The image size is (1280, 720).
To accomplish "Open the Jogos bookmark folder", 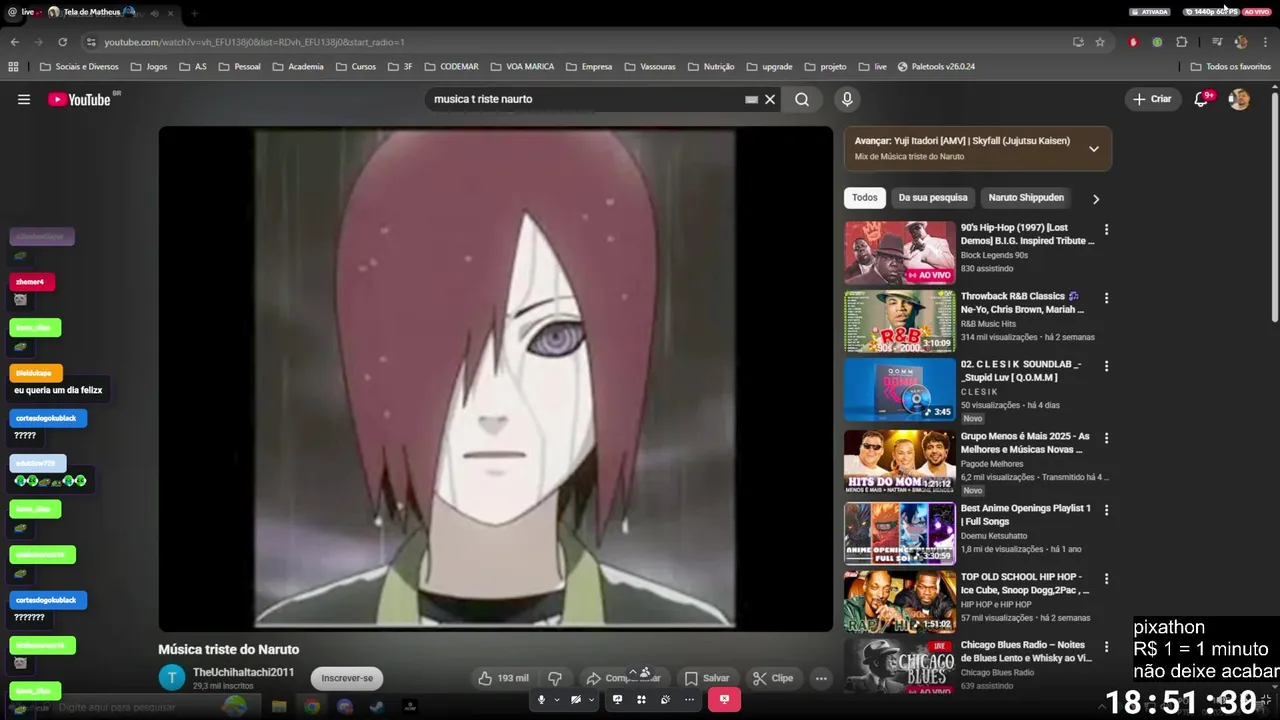I will (x=149, y=67).
